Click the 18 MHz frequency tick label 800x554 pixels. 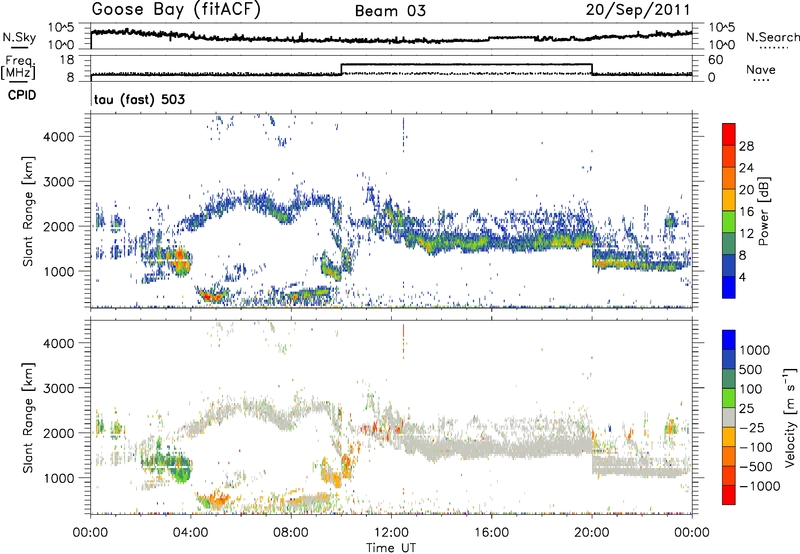[x=67, y=60]
